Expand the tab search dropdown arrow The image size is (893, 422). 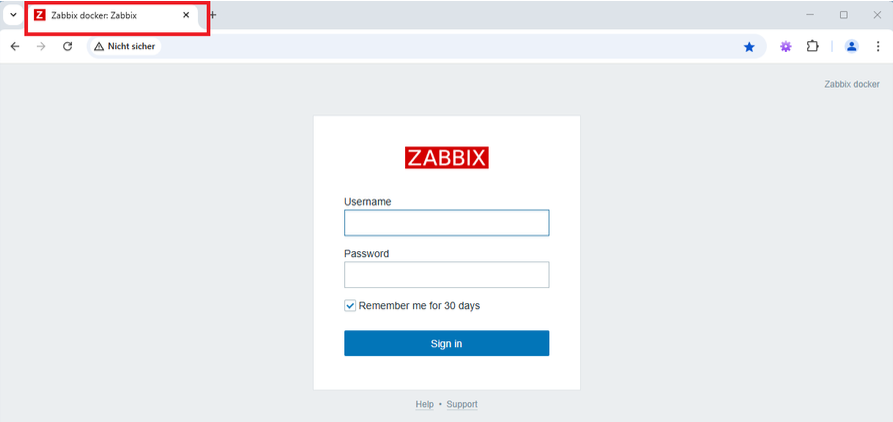click(13, 15)
